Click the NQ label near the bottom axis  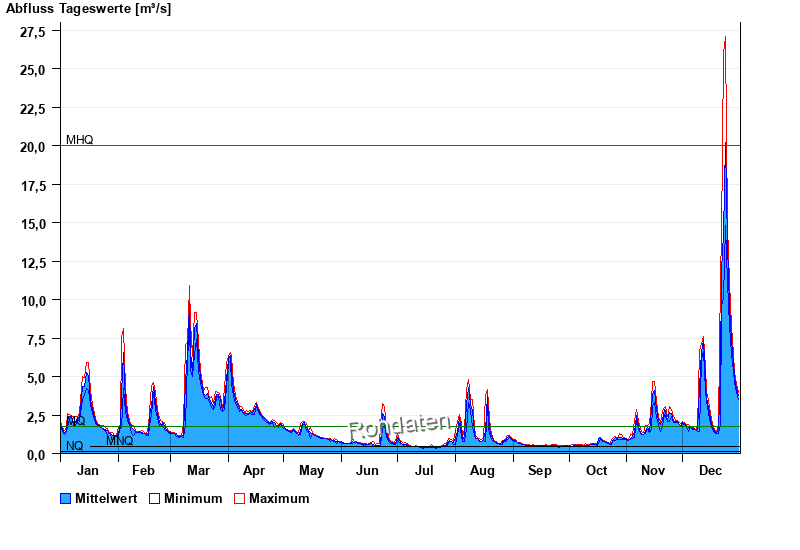[x=74, y=446]
